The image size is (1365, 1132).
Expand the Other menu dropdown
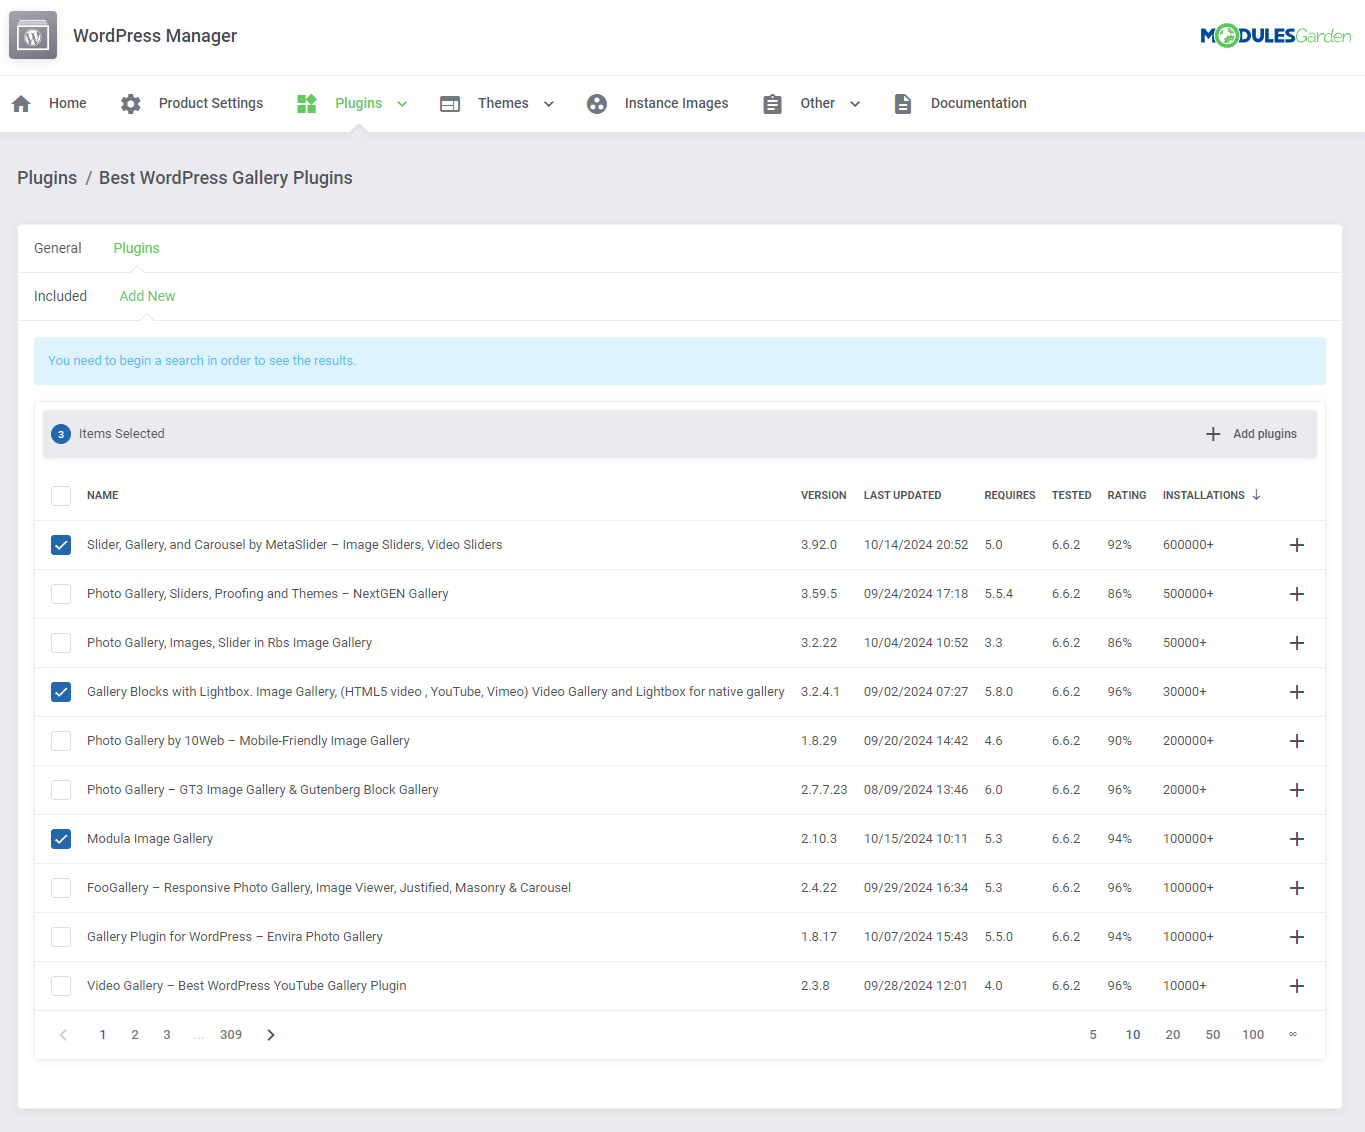click(855, 103)
